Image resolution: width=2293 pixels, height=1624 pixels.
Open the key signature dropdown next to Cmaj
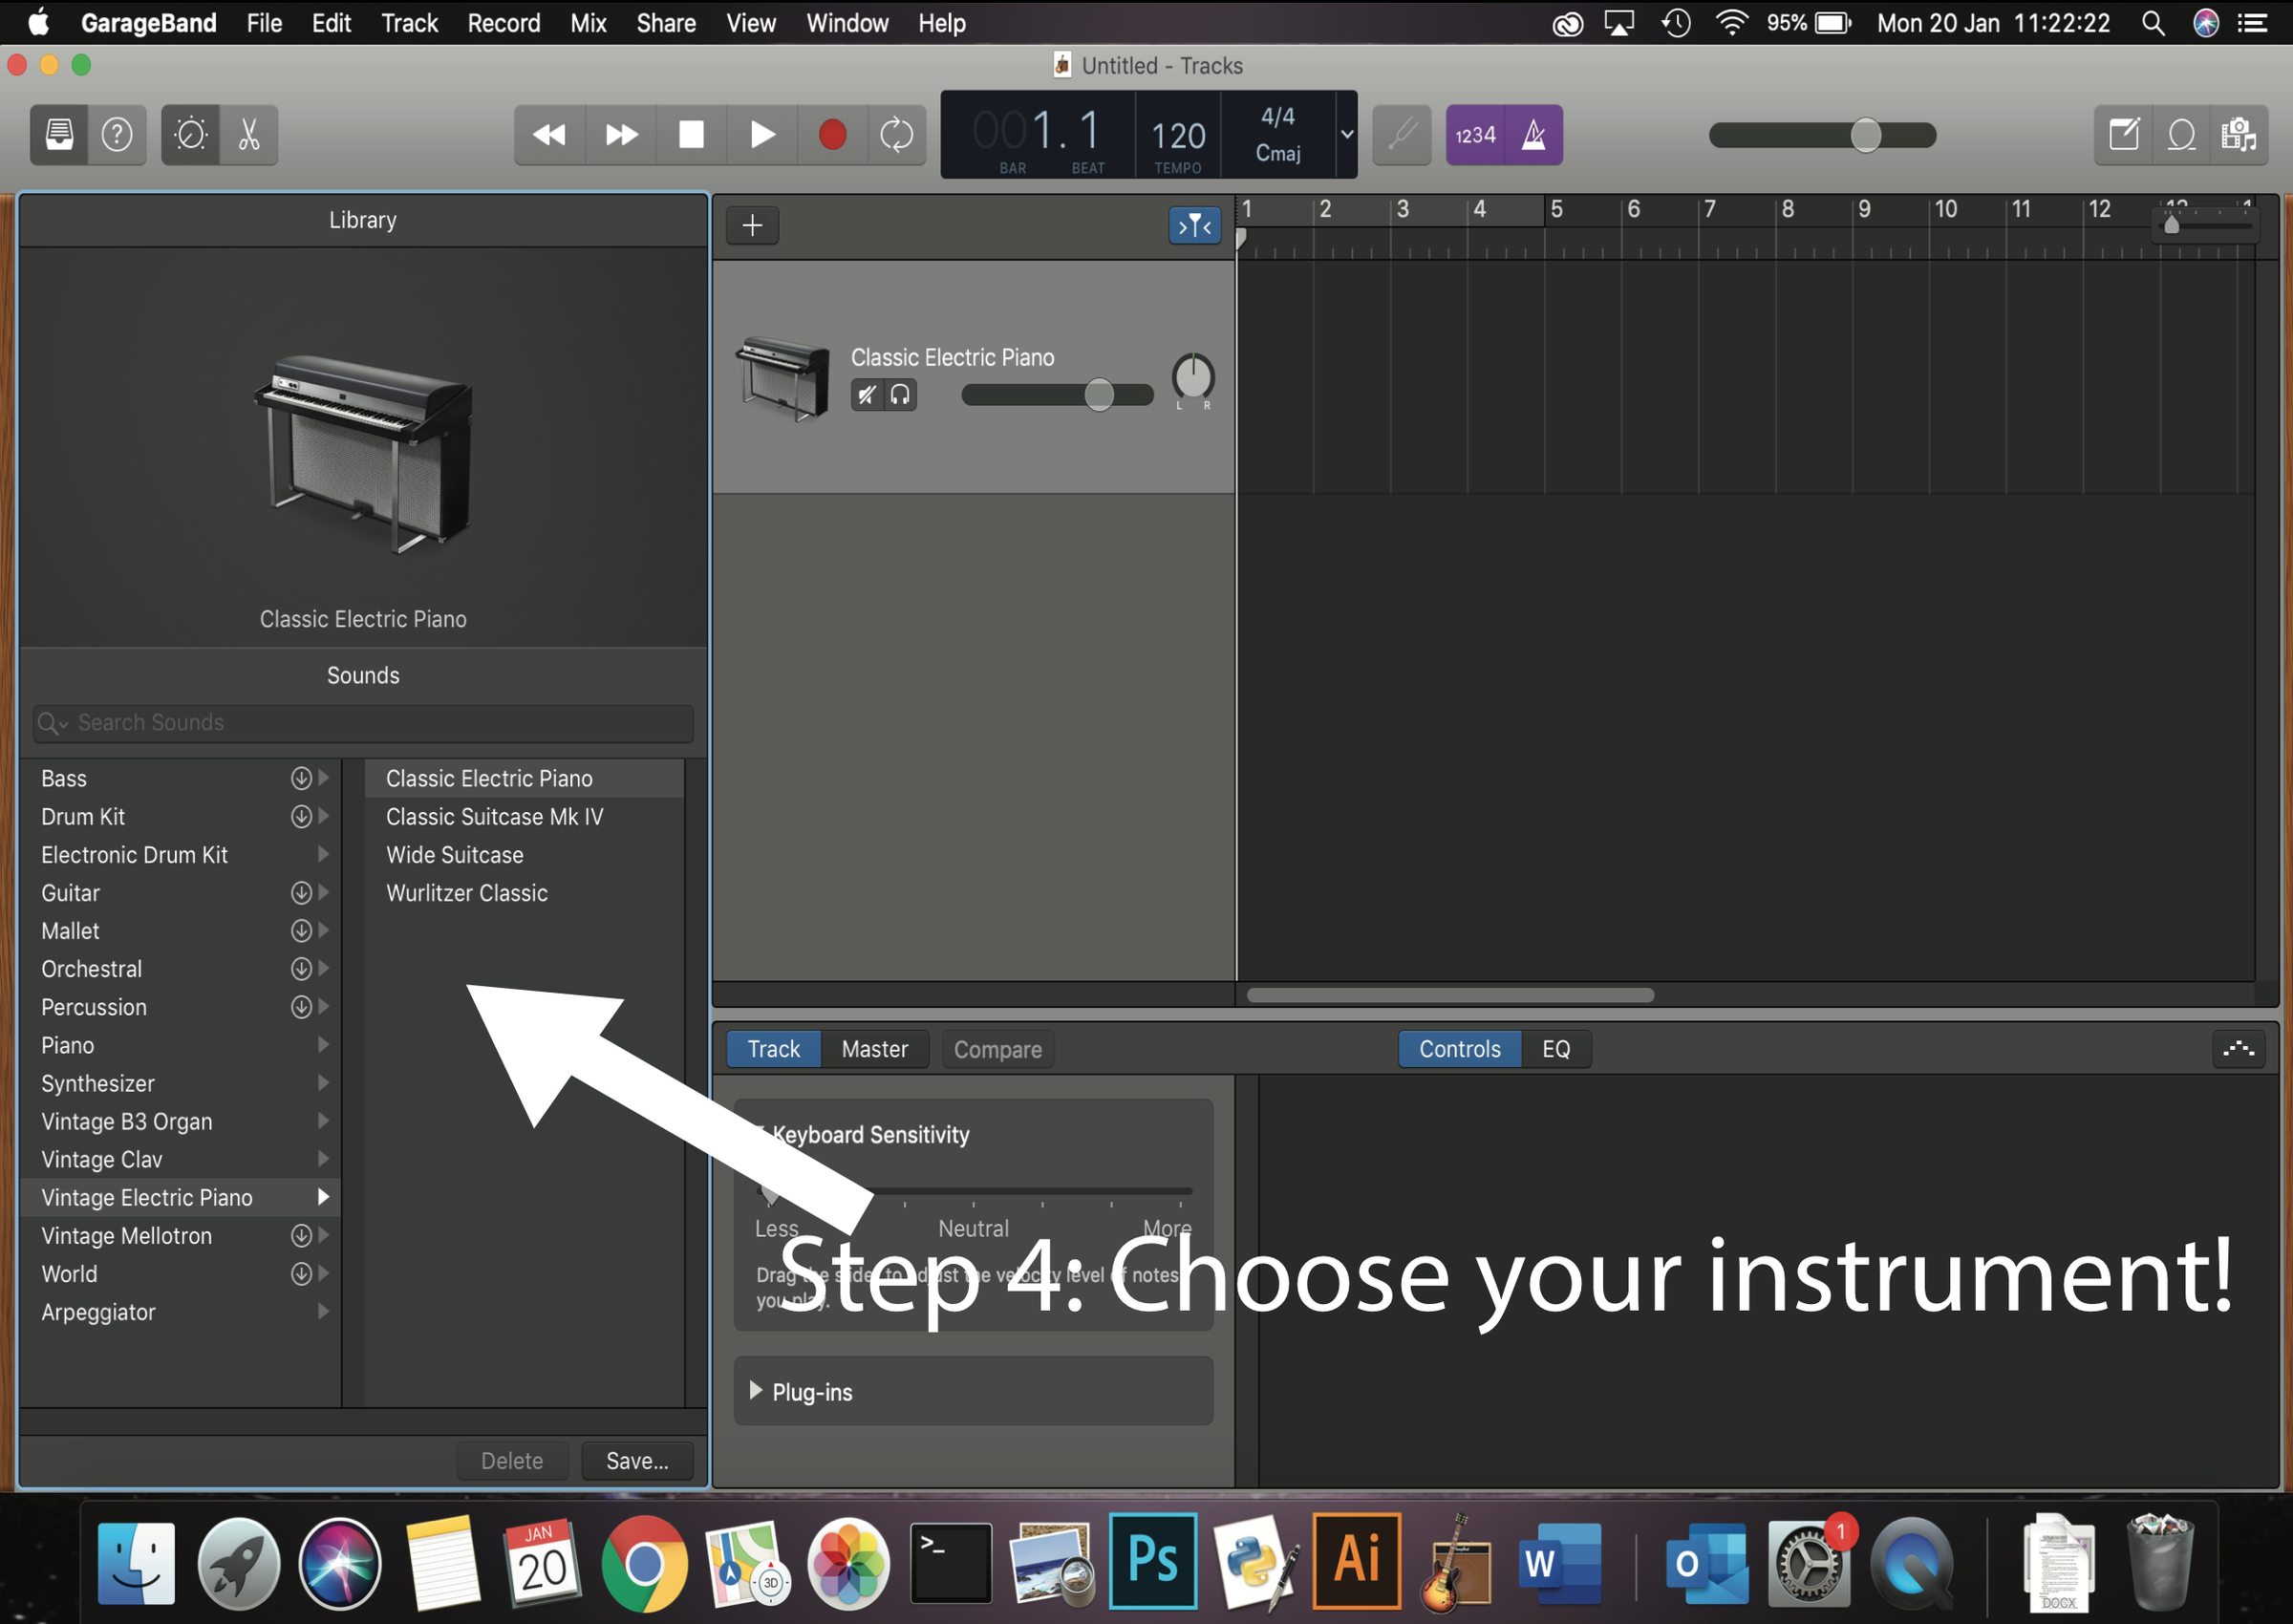click(x=1346, y=135)
